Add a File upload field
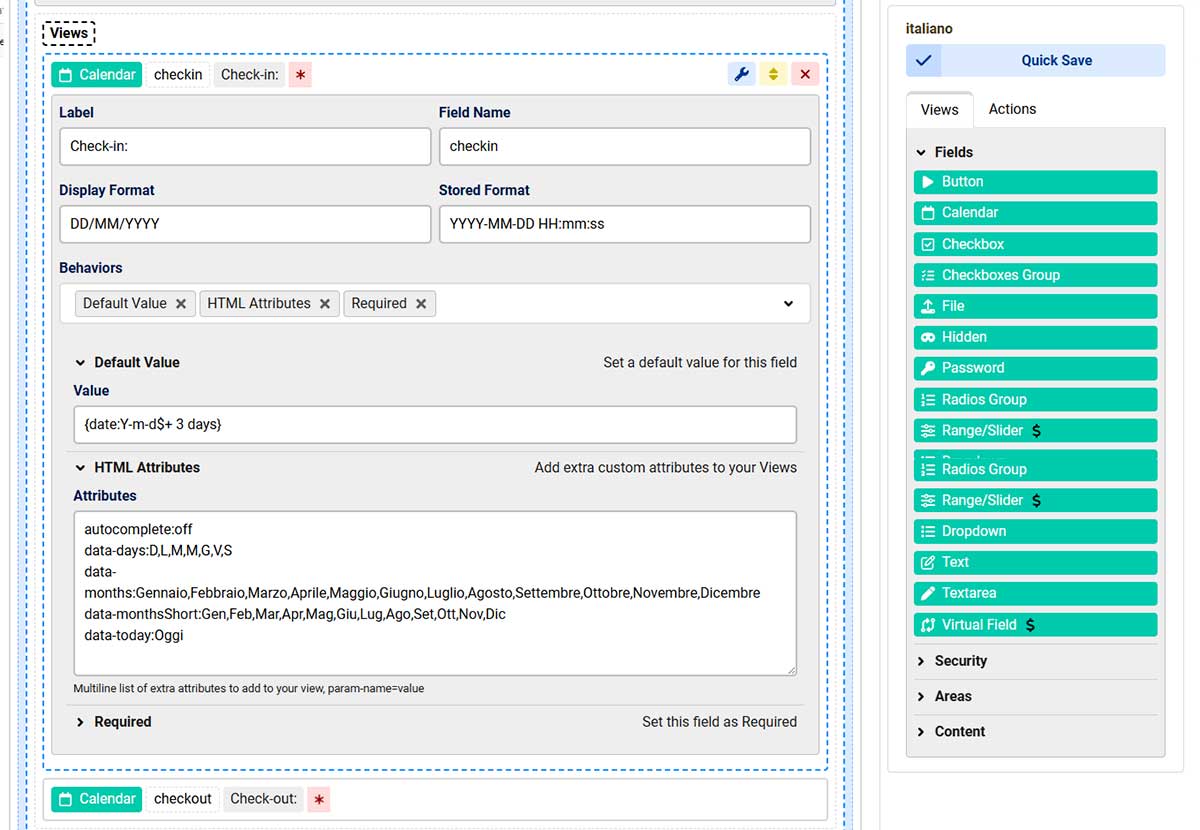 1035,306
